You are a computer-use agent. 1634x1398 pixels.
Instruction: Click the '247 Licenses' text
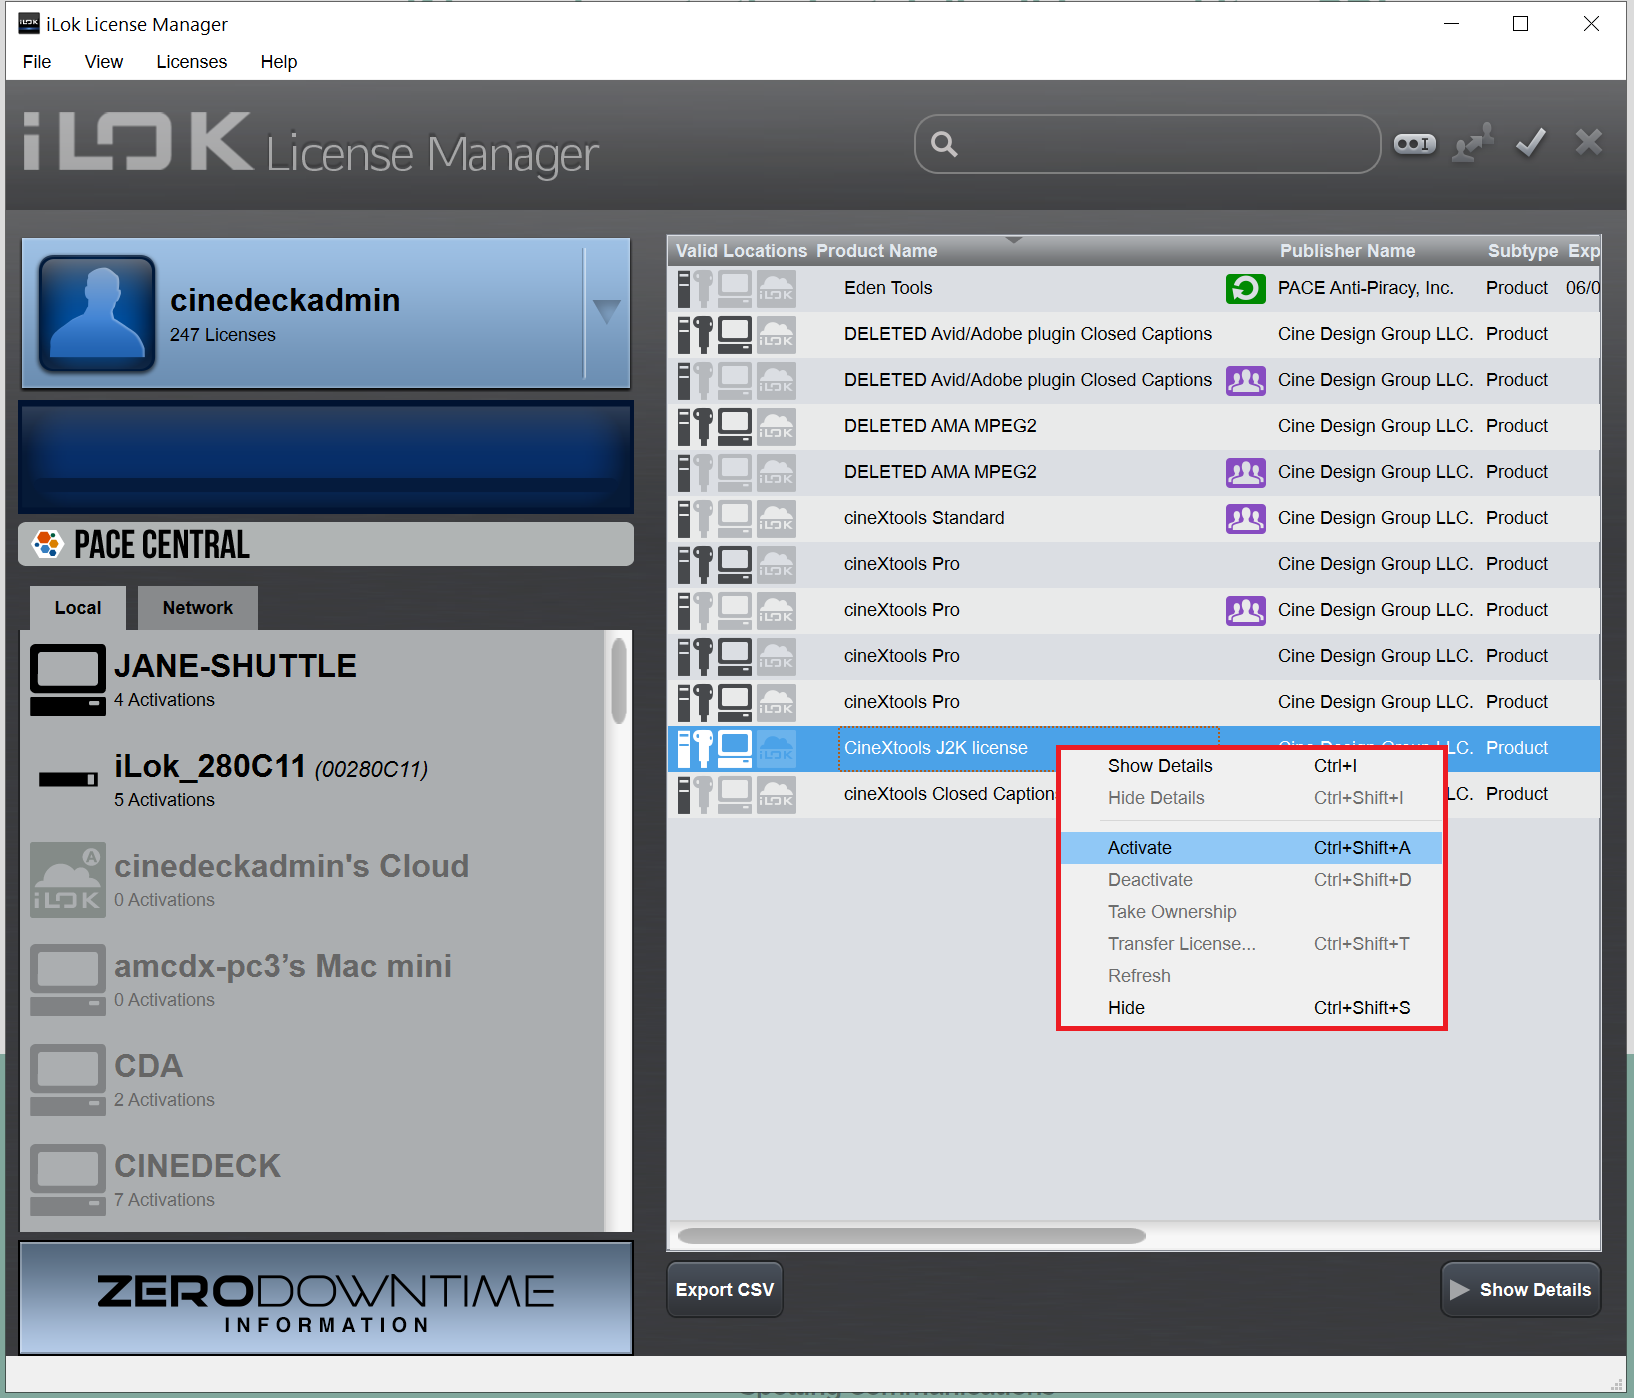pos(222,335)
